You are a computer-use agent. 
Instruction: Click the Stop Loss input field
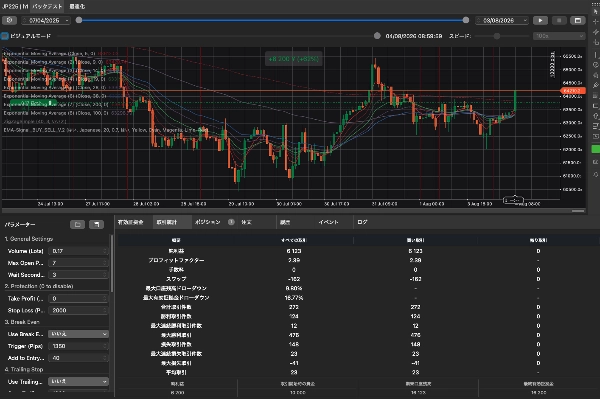point(78,310)
